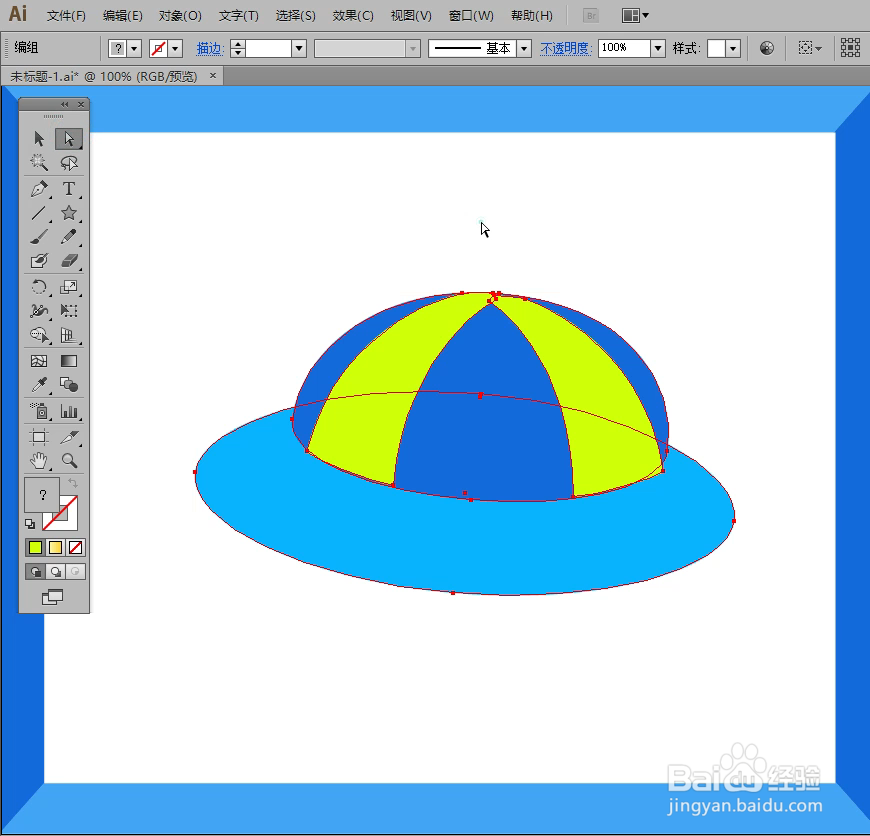Click the Fill box with question mark
The height and width of the screenshot is (836, 870).
pyautogui.click(x=42, y=495)
